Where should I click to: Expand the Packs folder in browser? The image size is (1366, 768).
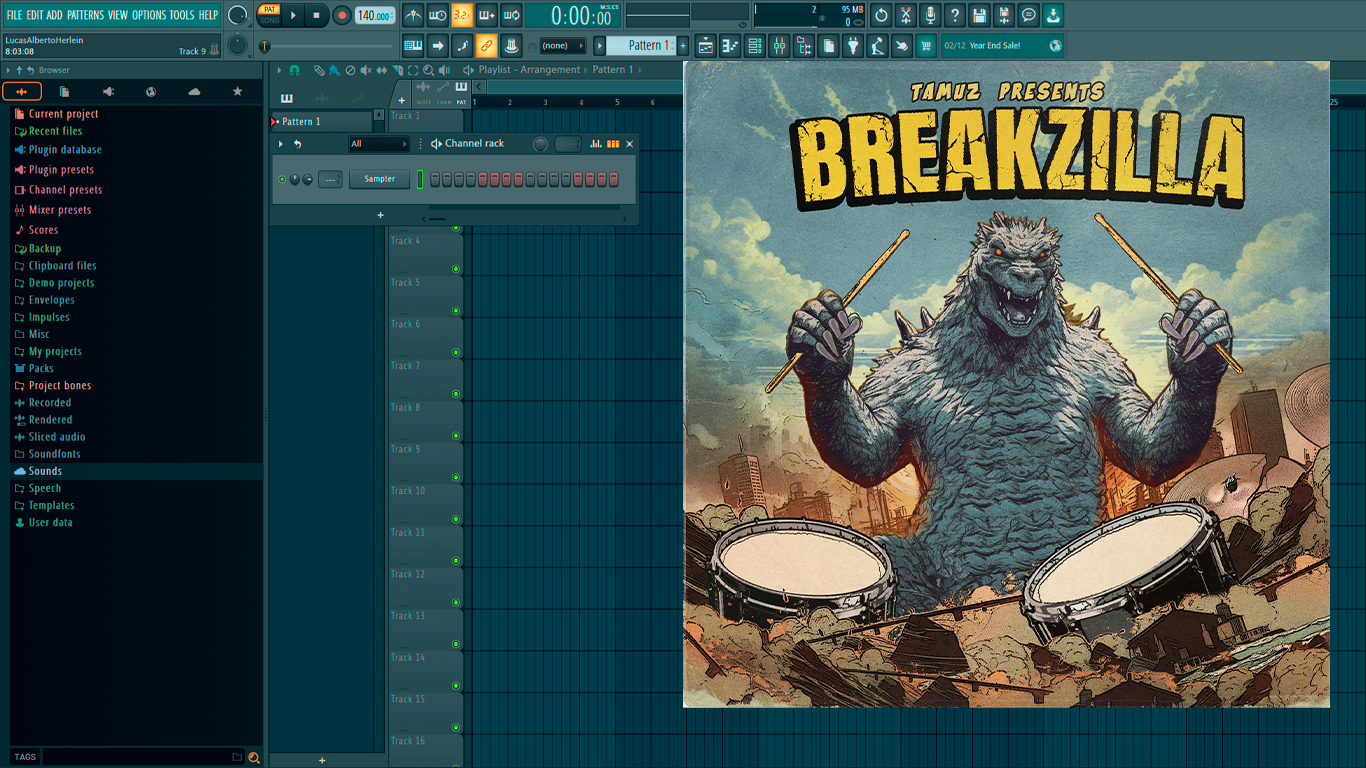pos(40,368)
